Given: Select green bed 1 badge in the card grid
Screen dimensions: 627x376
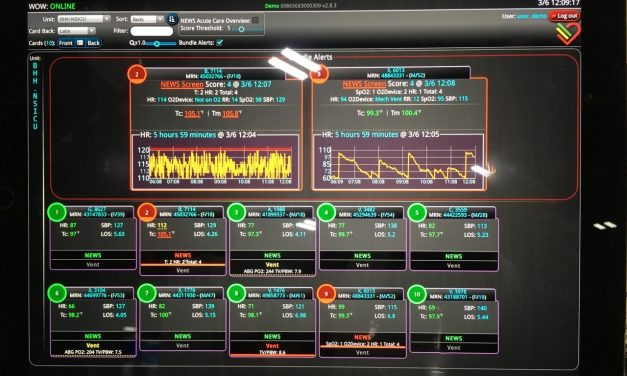Looking at the screenshot, I should click(x=57, y=212).
